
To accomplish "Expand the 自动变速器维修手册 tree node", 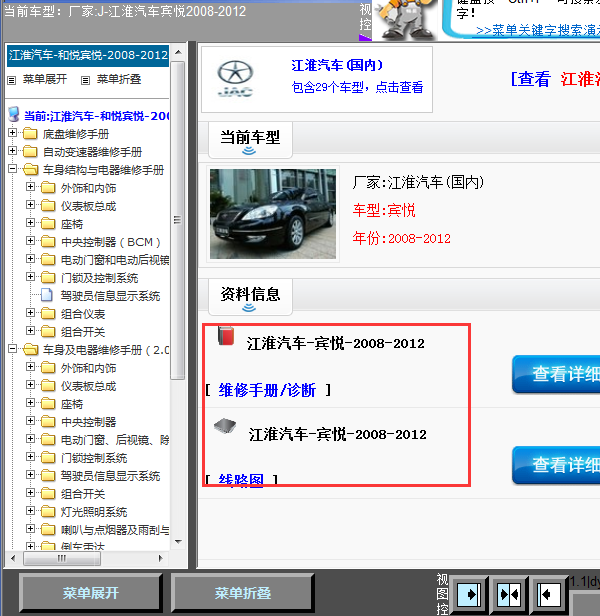I will [x=12, y=150].
